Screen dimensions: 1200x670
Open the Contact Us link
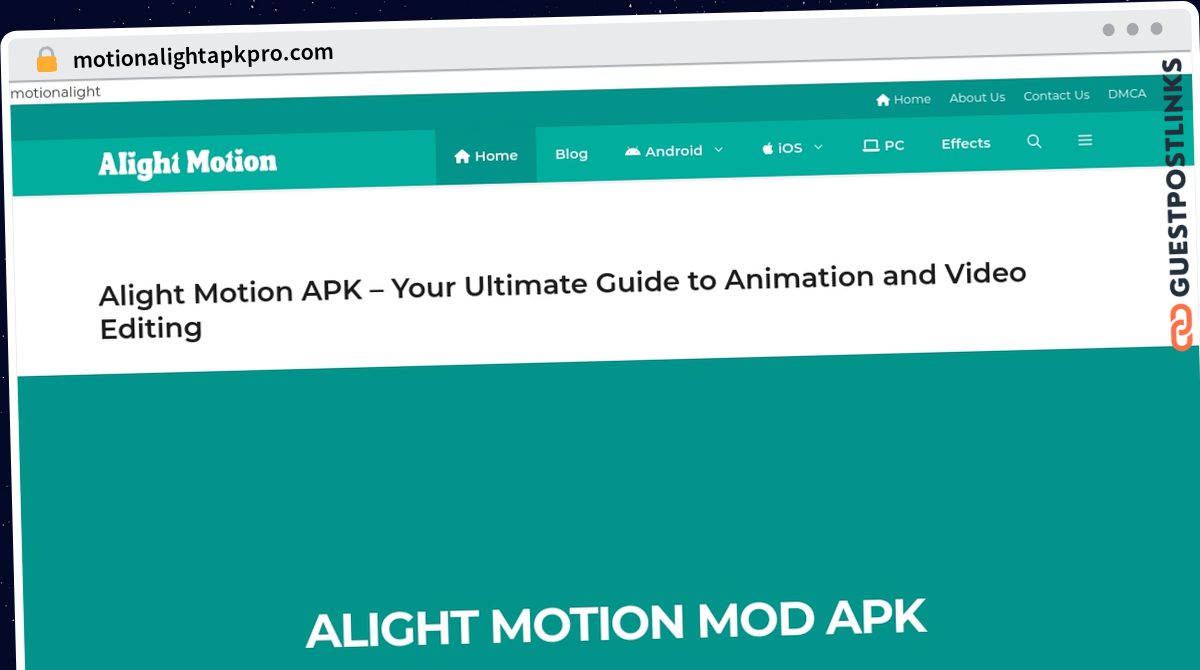[1056, 96]
